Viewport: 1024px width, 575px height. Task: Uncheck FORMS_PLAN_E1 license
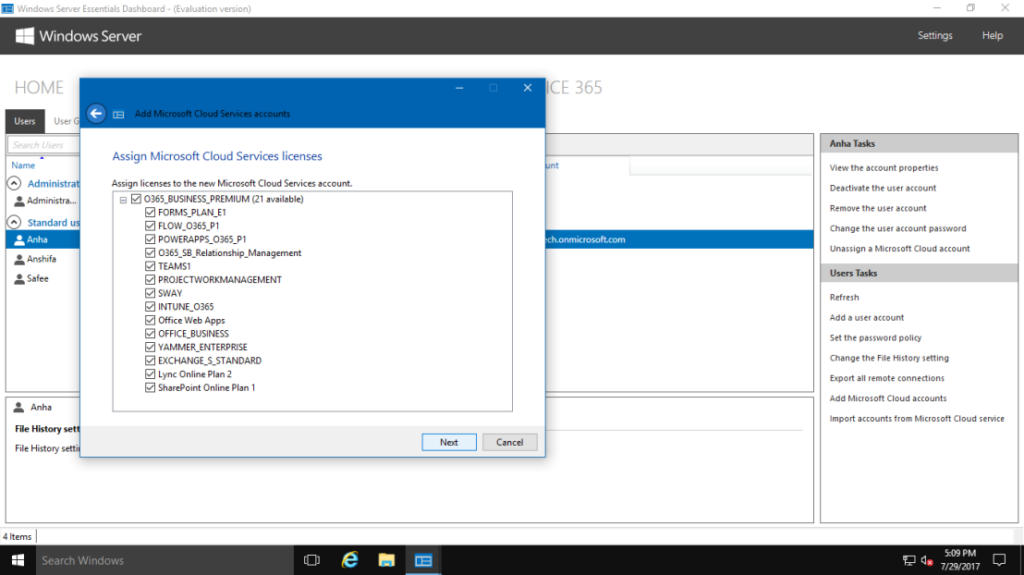tap(150, 212)
